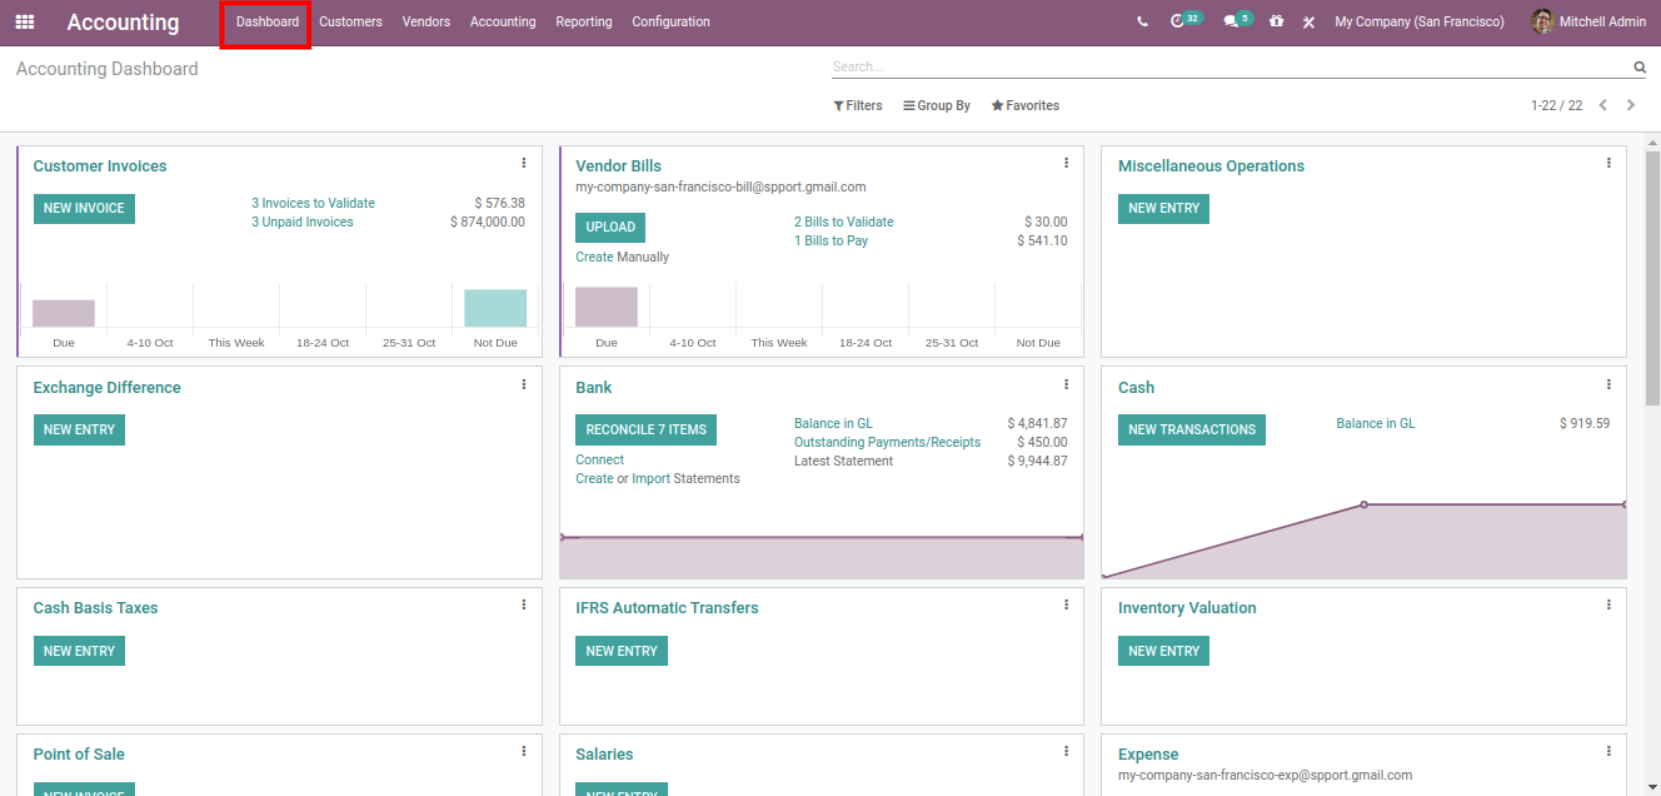The width and height of the screenshot is (1661, 796).
Task: Click the dashboard vertical scrollbar
Action: [x=1652, y=280]
